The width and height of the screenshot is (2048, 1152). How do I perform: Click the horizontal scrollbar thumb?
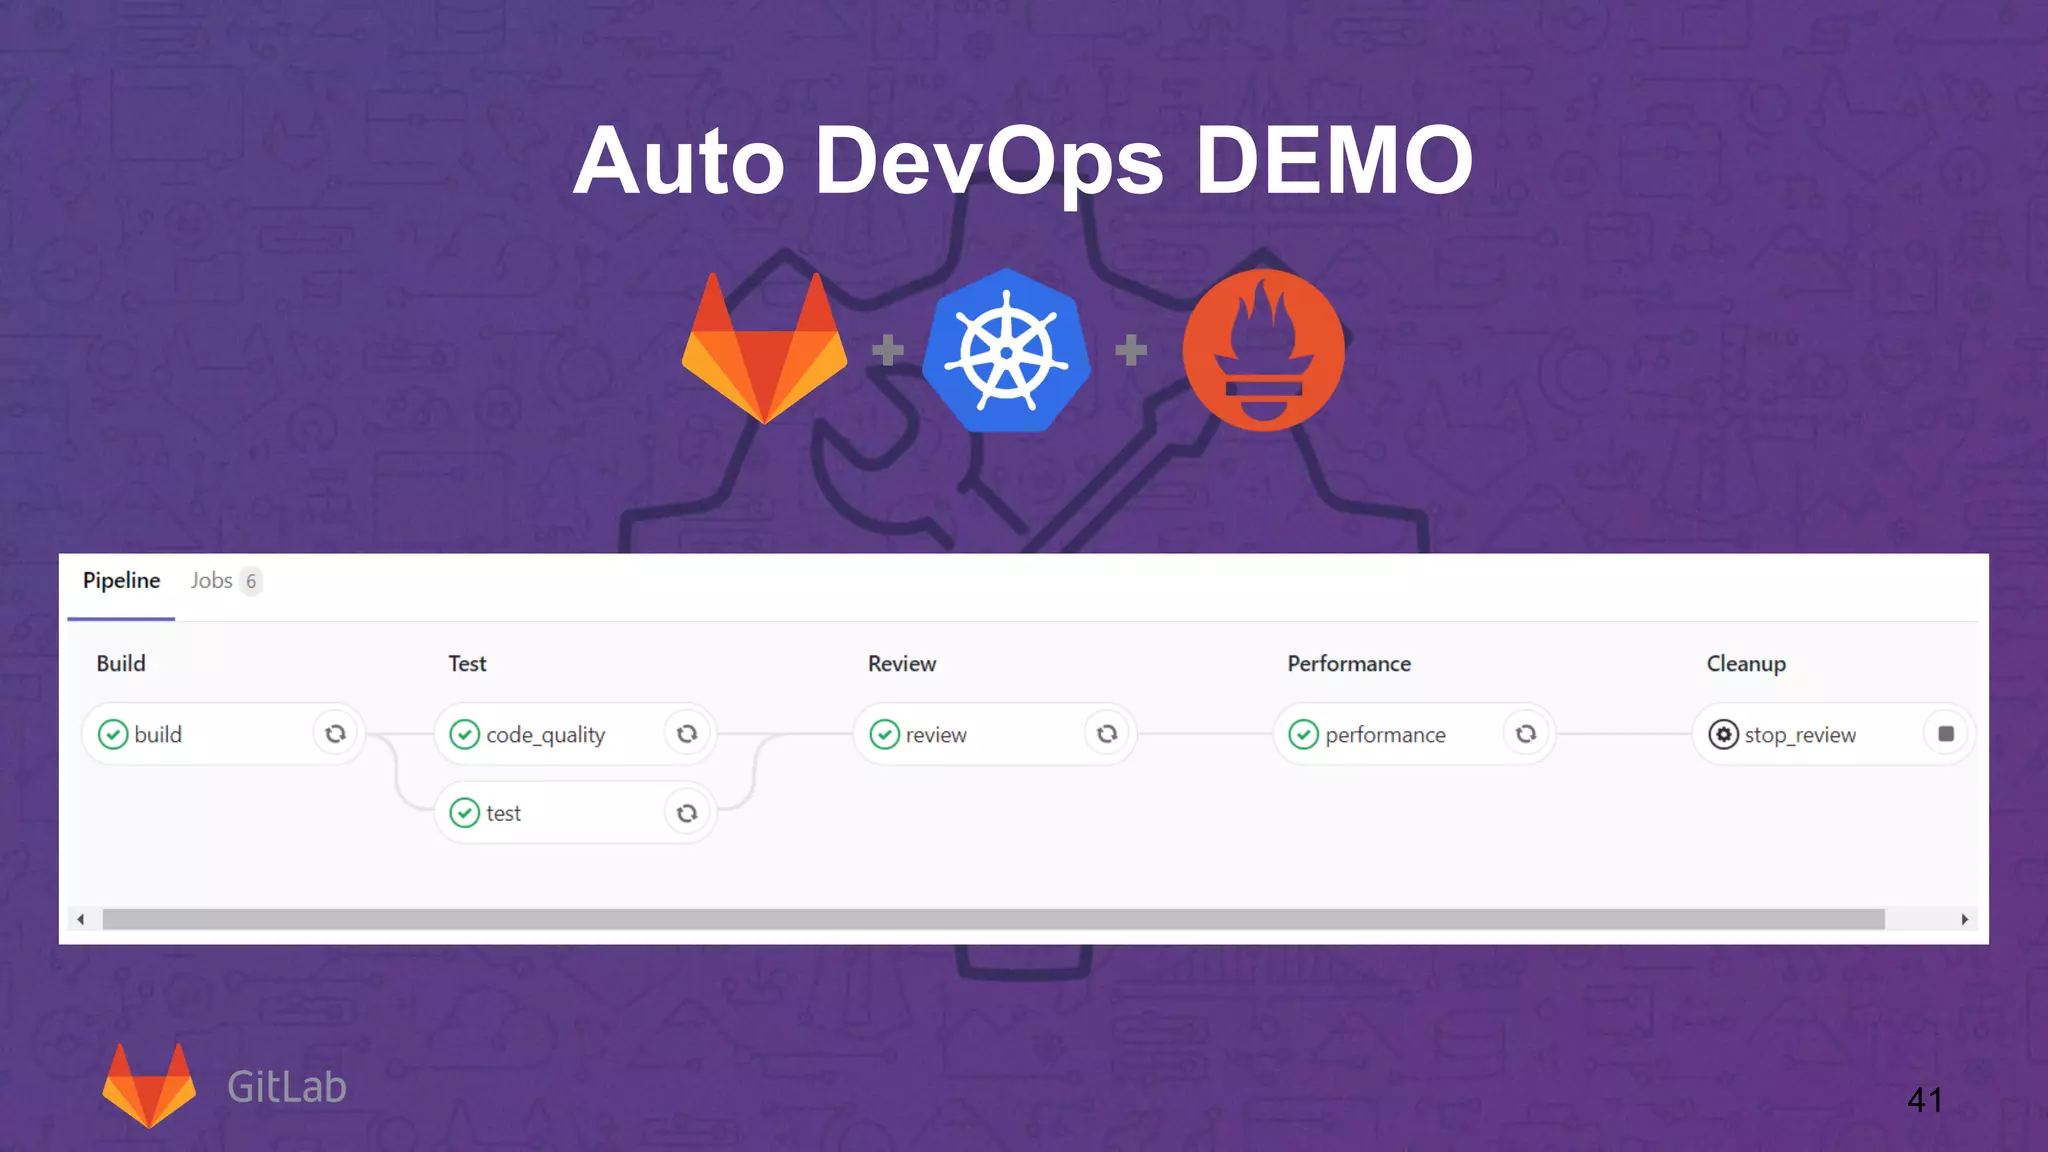pos(993,919)
